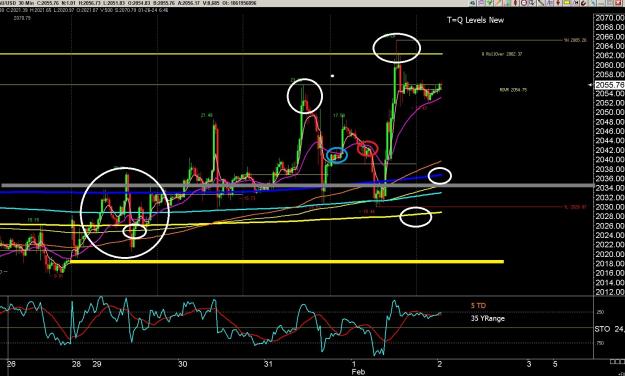Click the zoom-out magnifier icon in top toolbar
This screenshot has width=625, height=376.
(x=524, y=3)
